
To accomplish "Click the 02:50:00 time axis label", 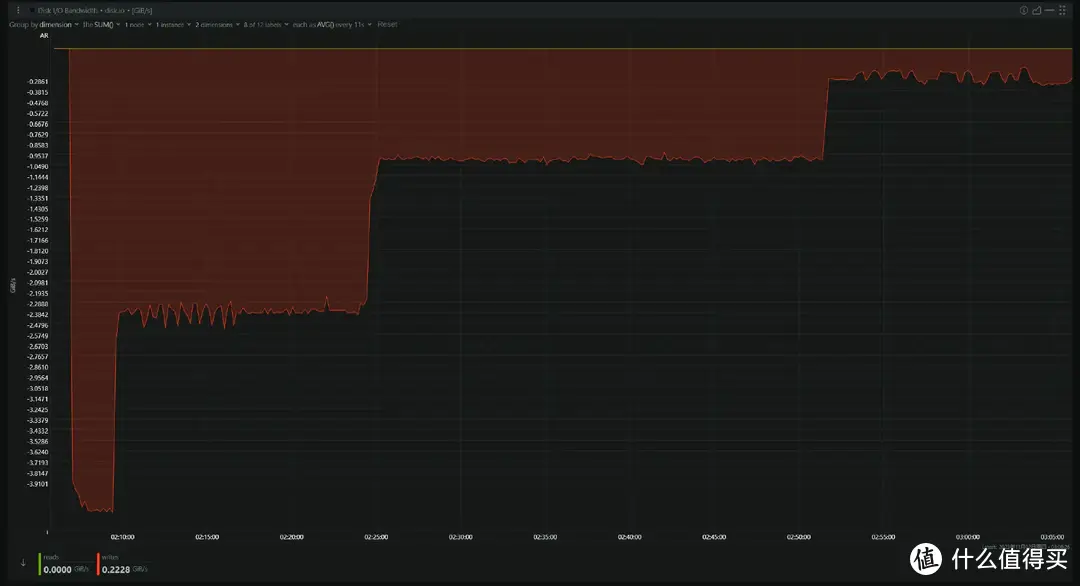I will (x=799, y=537).
